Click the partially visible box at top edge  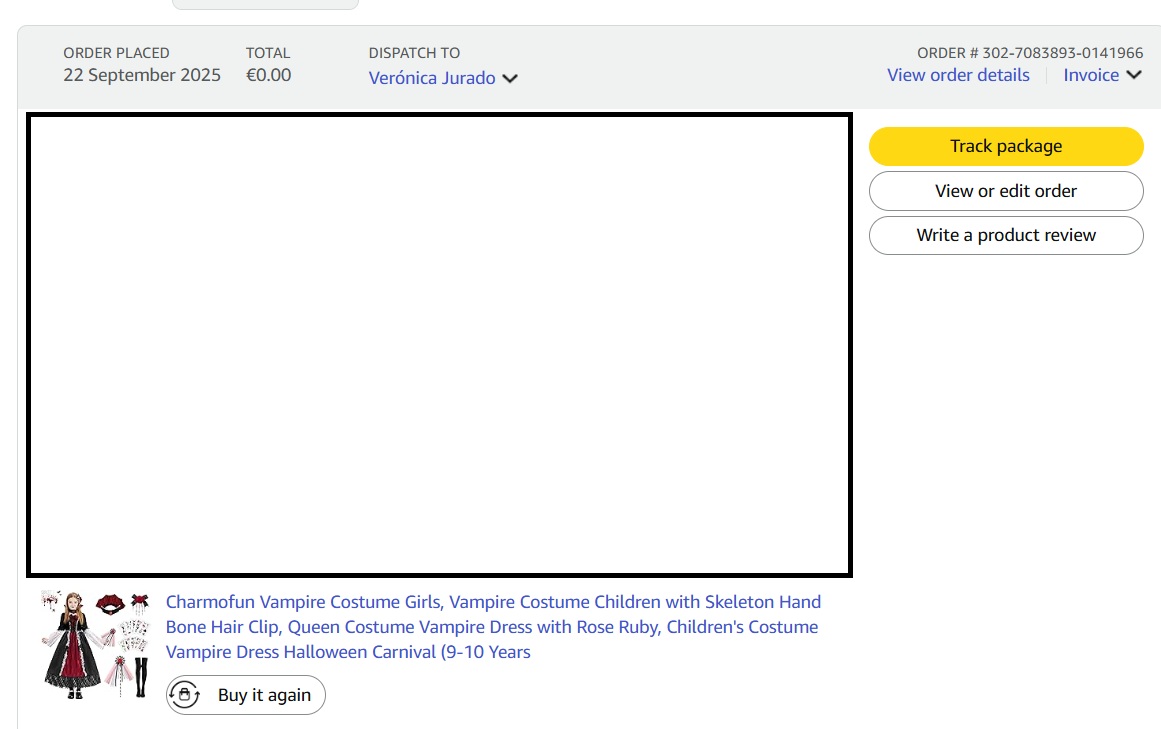(265, 4)
